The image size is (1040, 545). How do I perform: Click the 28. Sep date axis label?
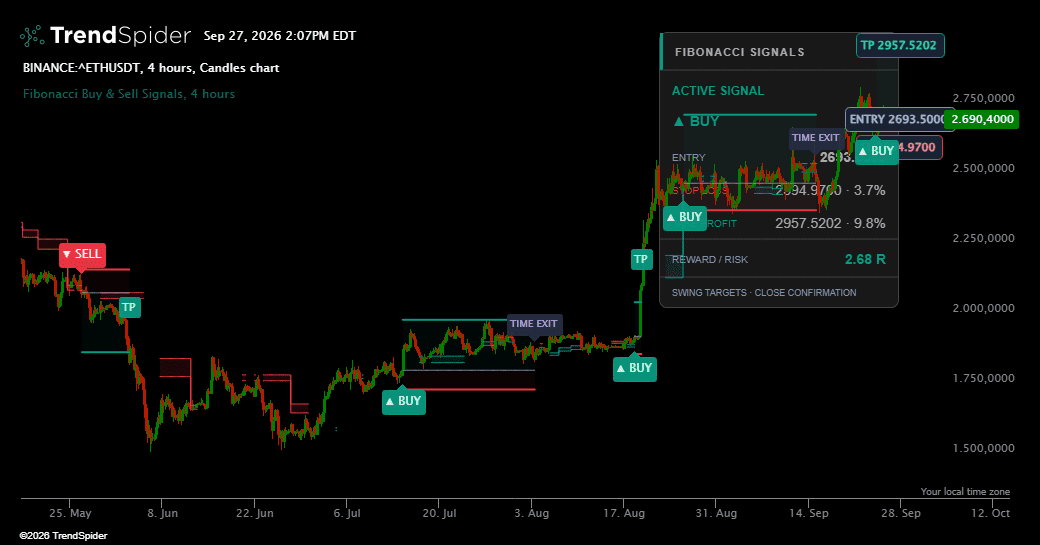901,513
